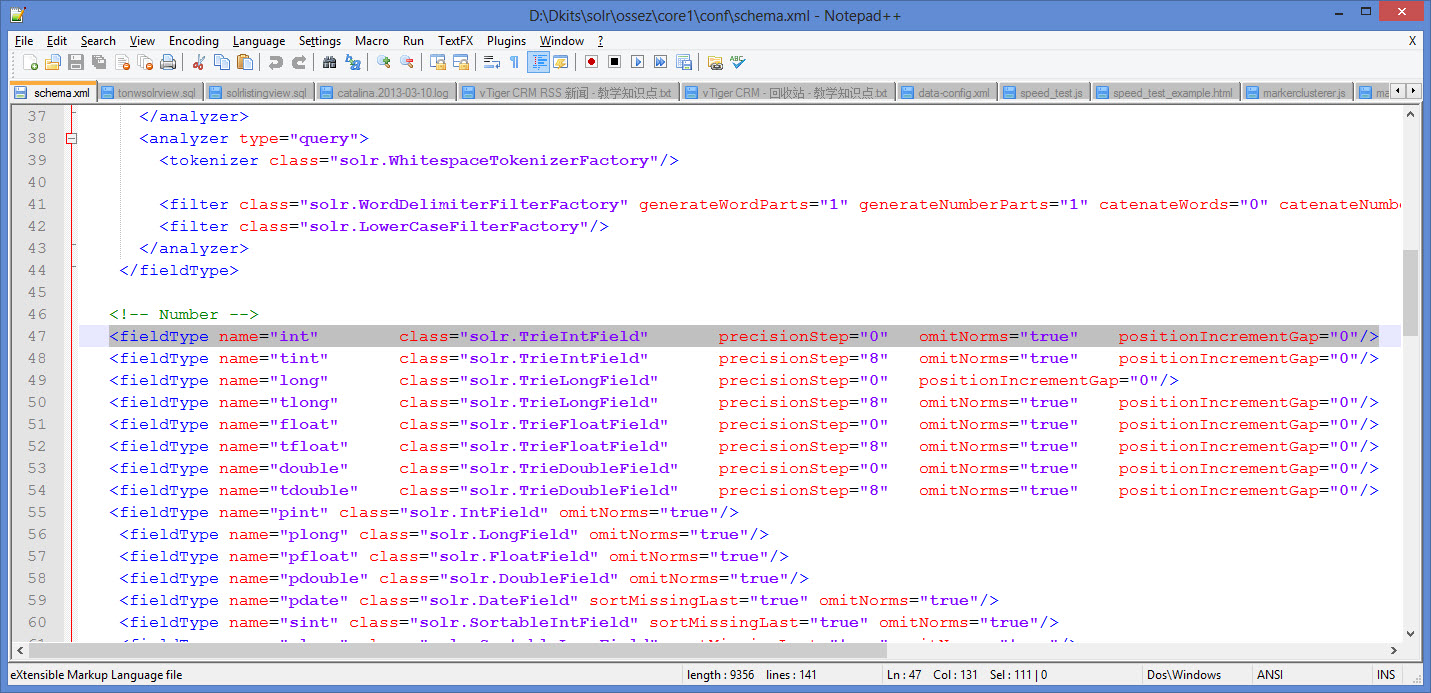Open the Search menu

click(98, 41)
